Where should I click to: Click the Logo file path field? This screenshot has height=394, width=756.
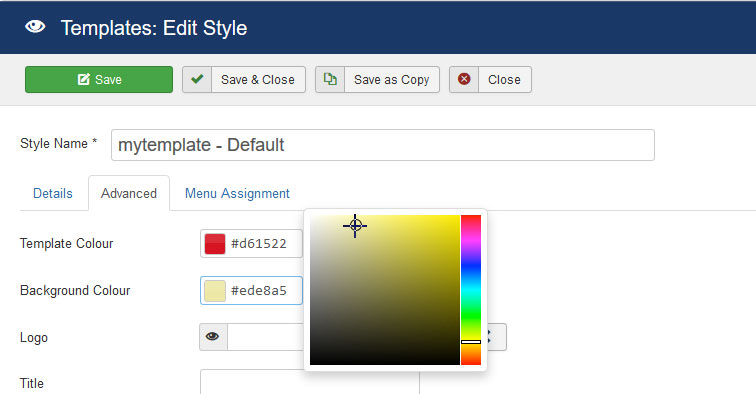click(266, 337)
